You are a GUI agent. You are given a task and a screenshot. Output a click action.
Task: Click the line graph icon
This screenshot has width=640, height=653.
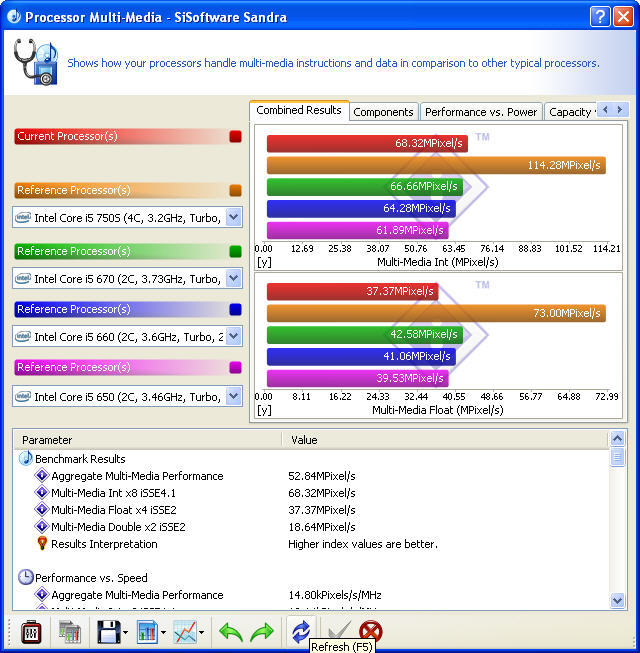185,632
